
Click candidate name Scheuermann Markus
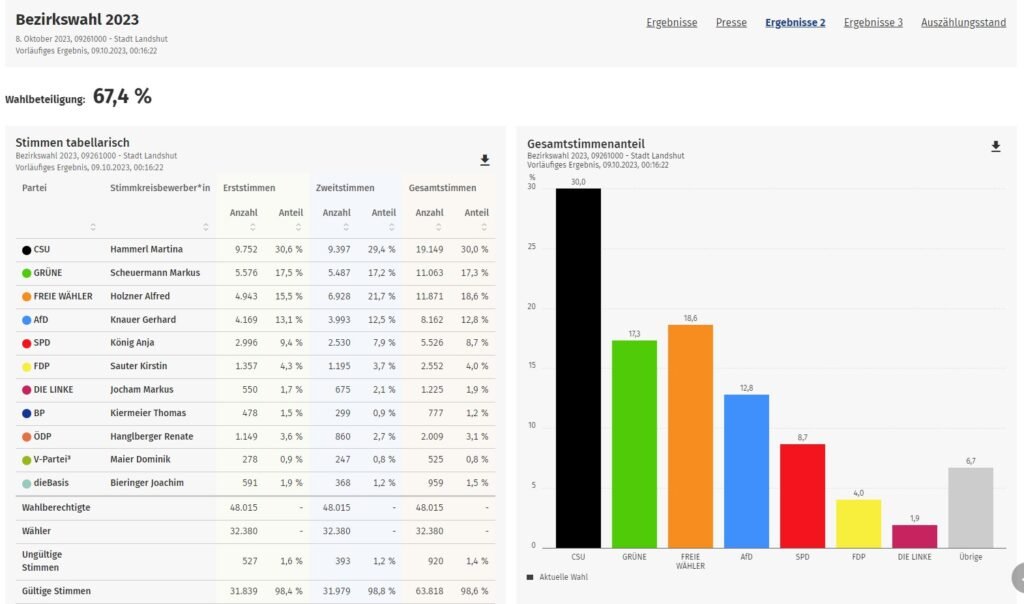coord(155,273)
